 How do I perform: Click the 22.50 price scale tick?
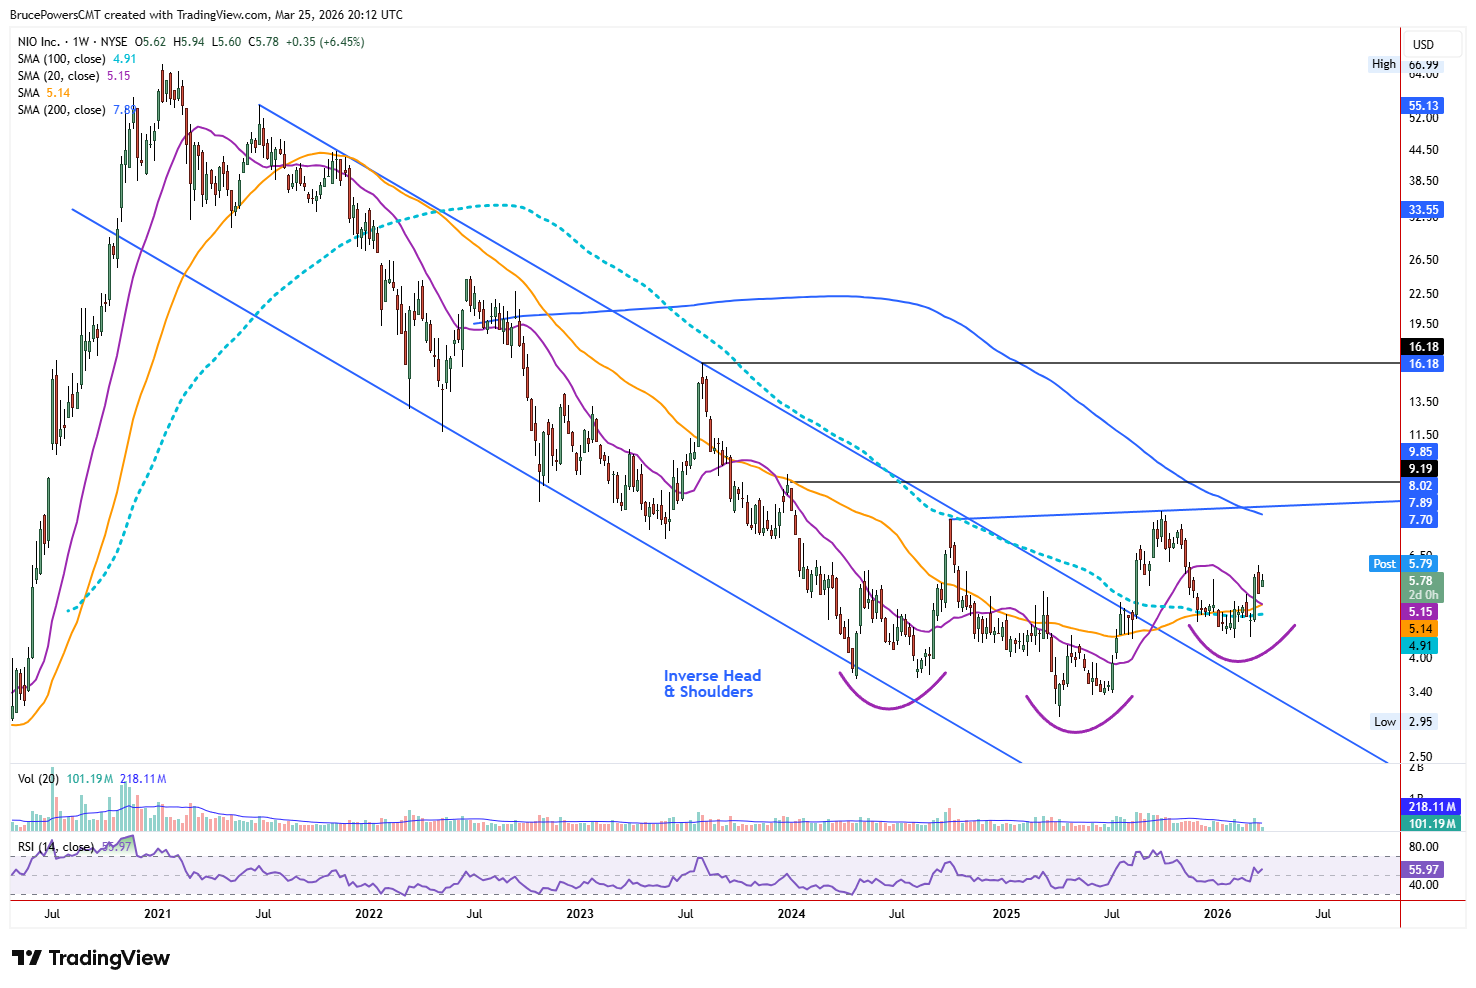(1424, 294)
